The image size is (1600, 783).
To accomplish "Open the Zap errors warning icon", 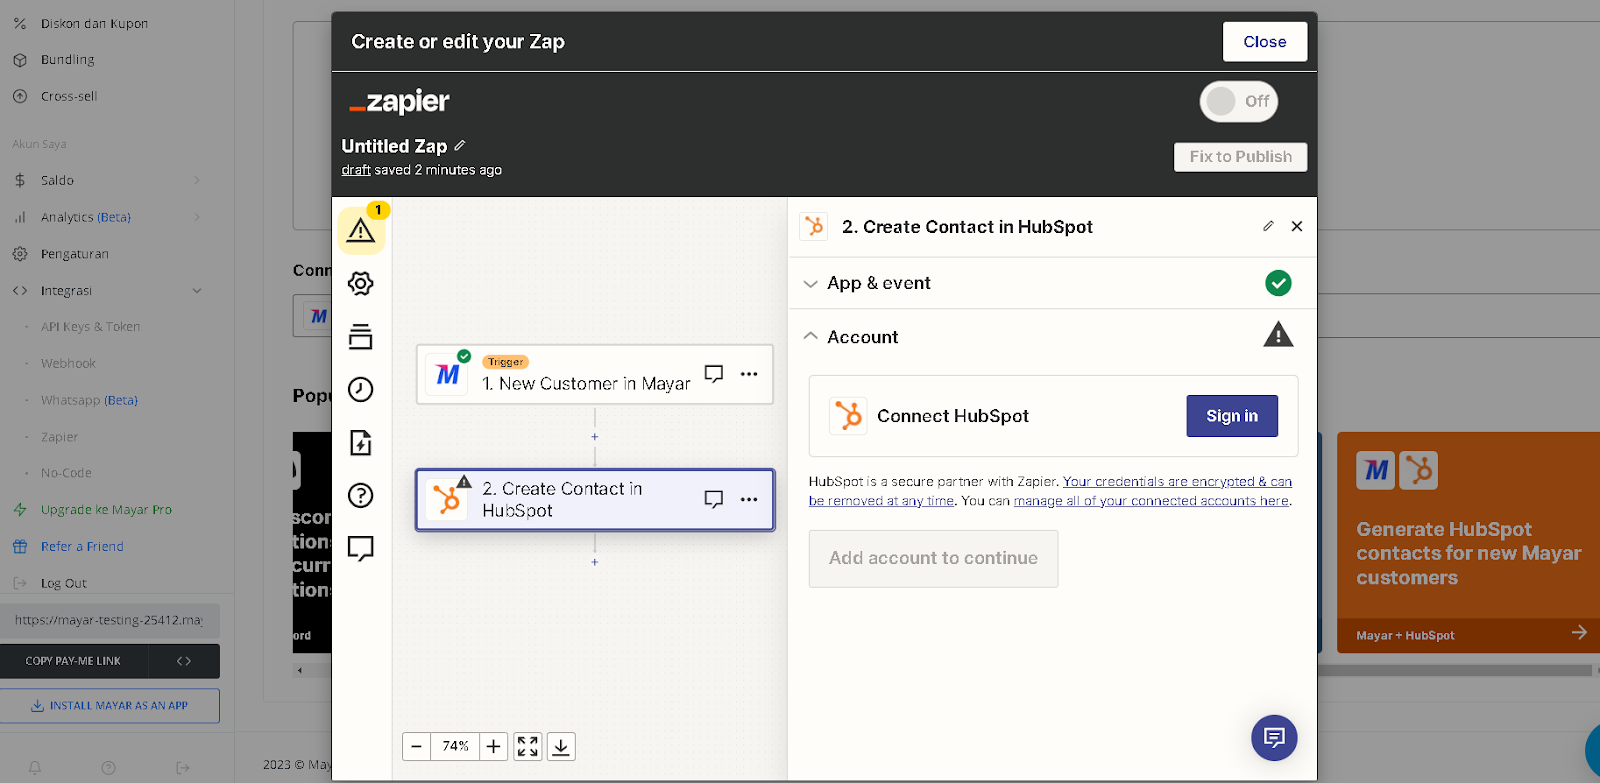I will tap(361, 231).
